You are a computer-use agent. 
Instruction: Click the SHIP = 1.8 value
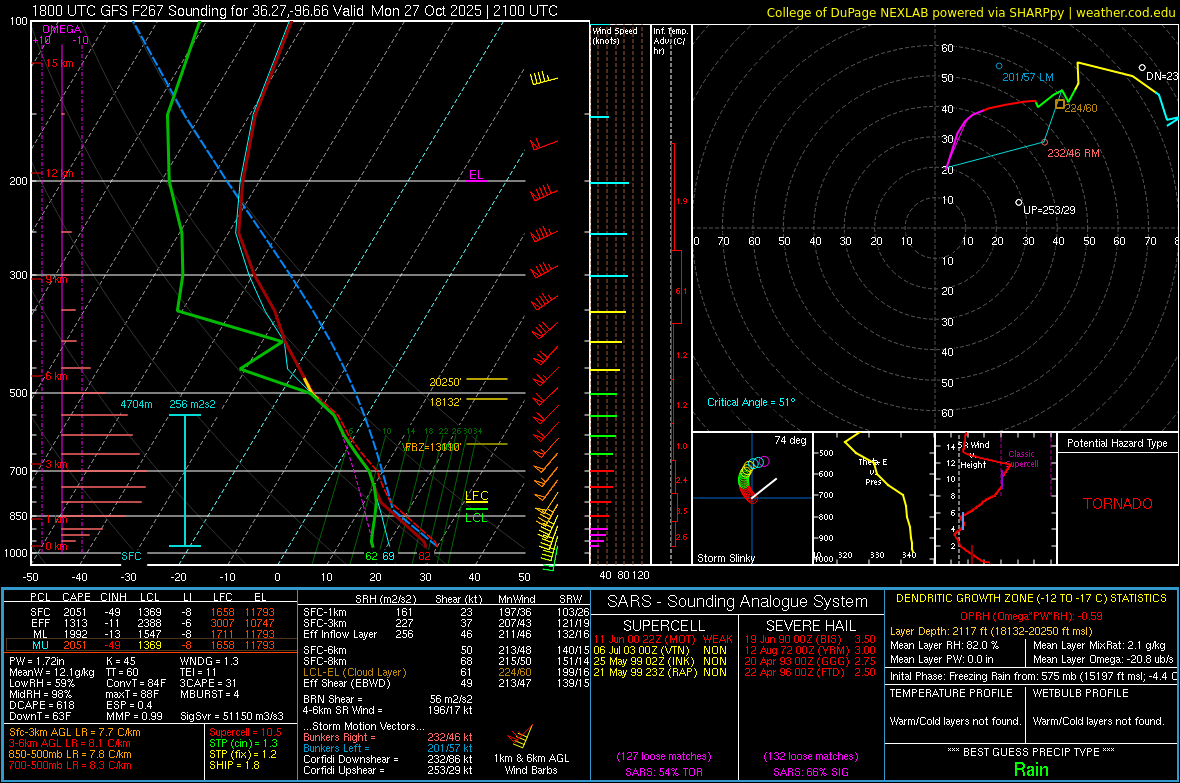[234, 766]
